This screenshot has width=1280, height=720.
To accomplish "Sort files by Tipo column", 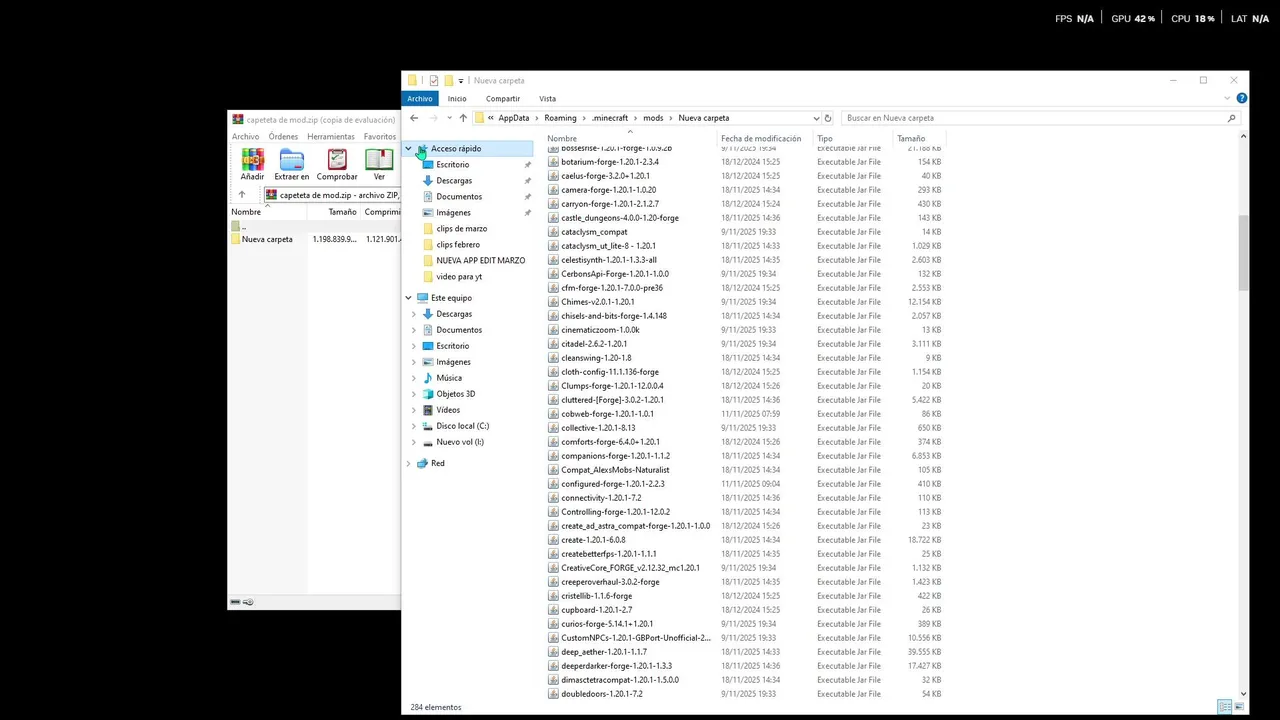I will point(824,139).
